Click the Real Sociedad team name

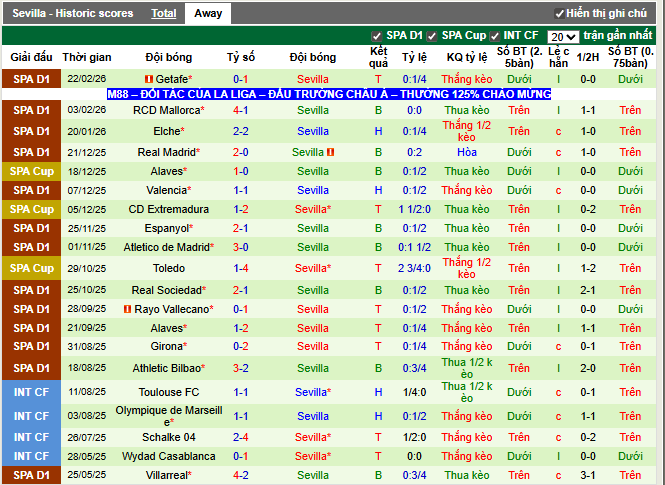[167, 290]
